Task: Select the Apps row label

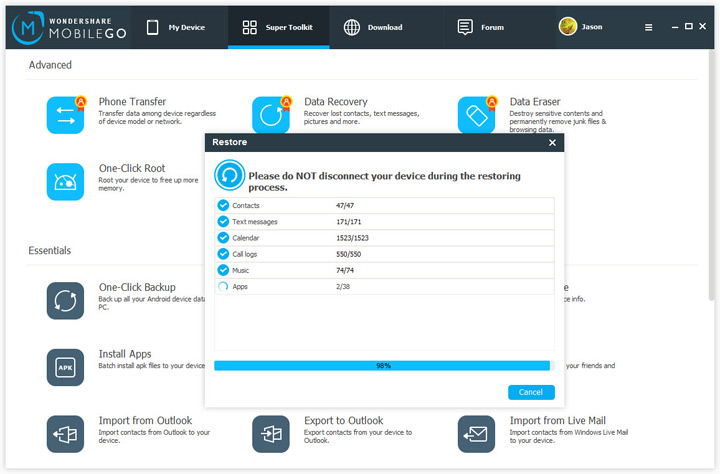Action: pyautogui.click(x=240, y=287)
